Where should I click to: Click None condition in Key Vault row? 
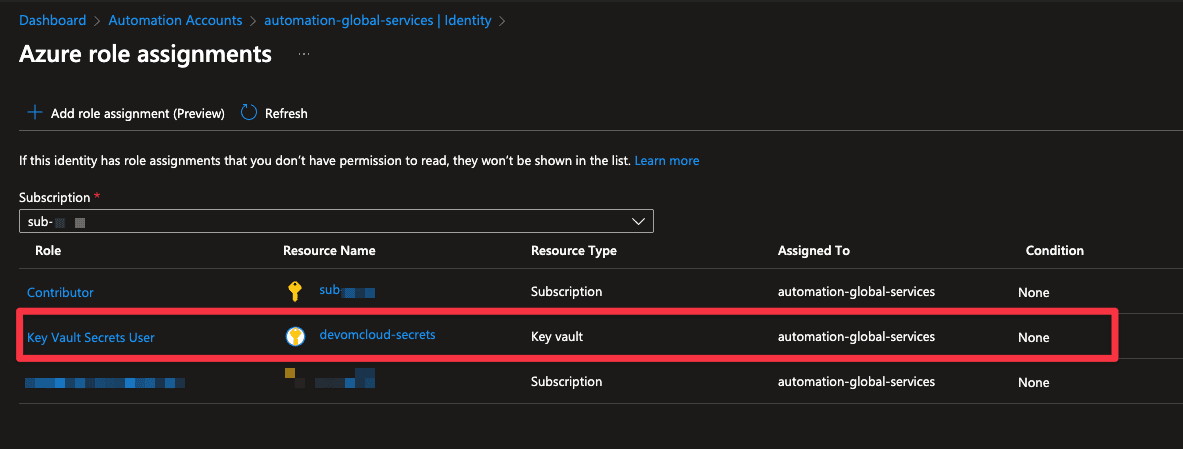1034,338
